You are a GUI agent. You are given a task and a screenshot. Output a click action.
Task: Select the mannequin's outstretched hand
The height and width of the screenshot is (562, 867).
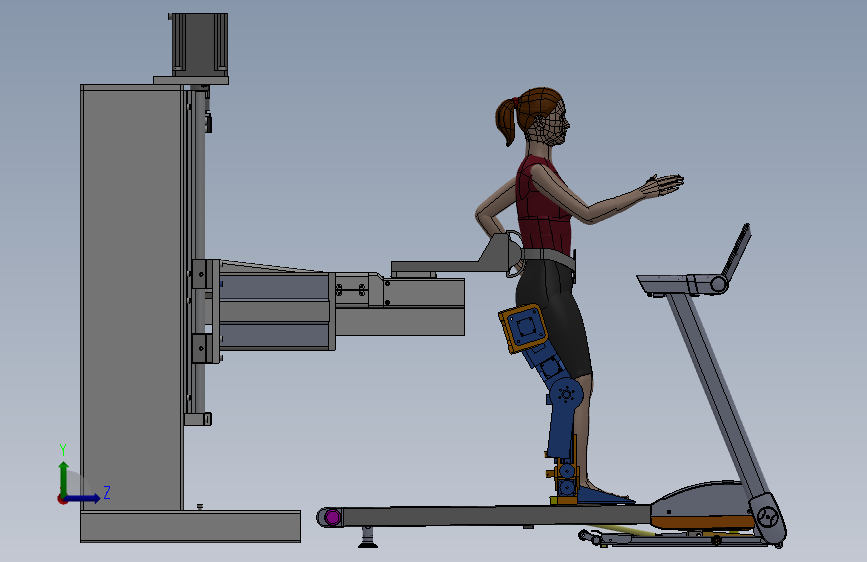point(662,185)
